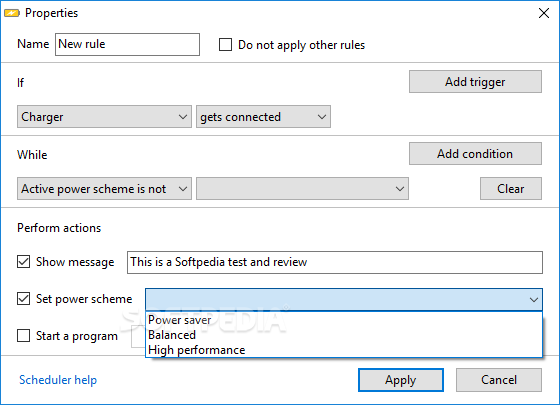
Task: Click the Clear button
Action: (511, 189)
